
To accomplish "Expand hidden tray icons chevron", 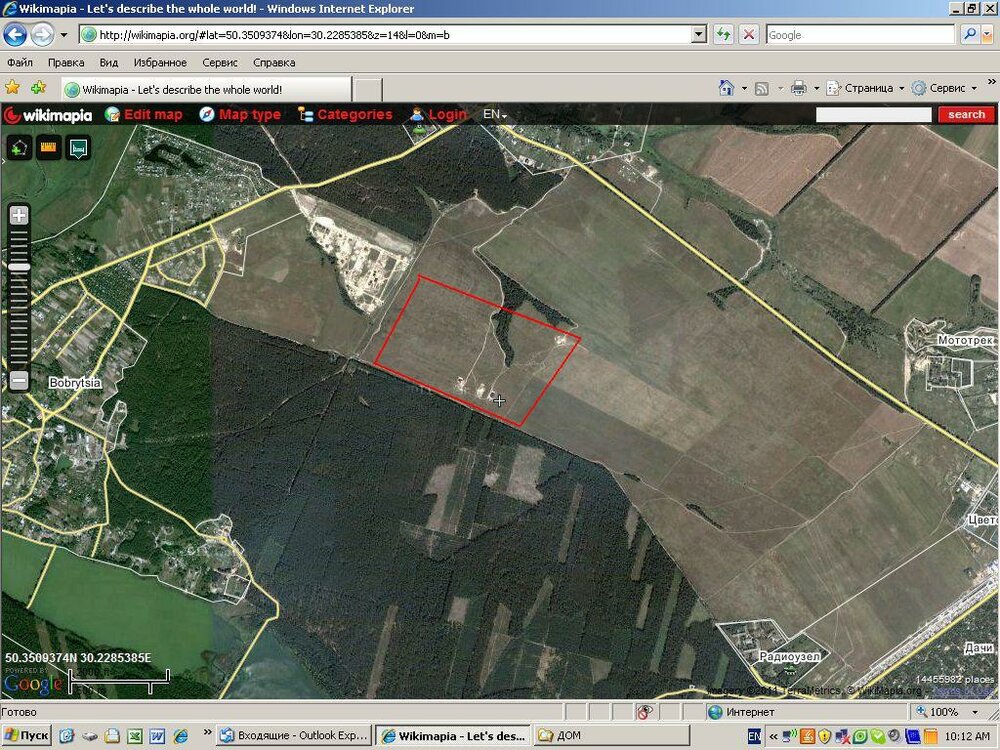I will pyautogui.click(x=772, y=736).
